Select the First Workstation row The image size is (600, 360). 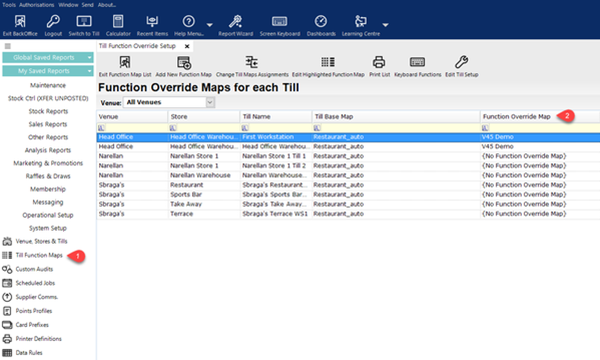coord(348,137)
